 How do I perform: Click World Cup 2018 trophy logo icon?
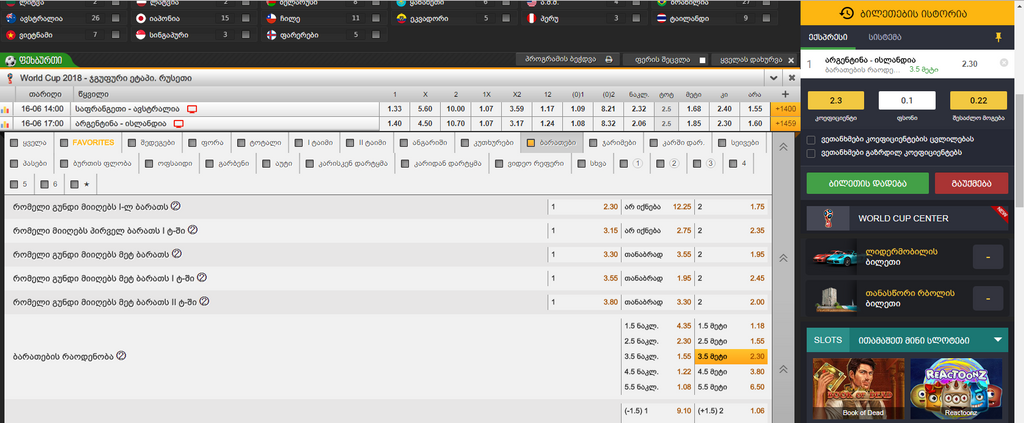pyautogui.click(x=10, y=78)
